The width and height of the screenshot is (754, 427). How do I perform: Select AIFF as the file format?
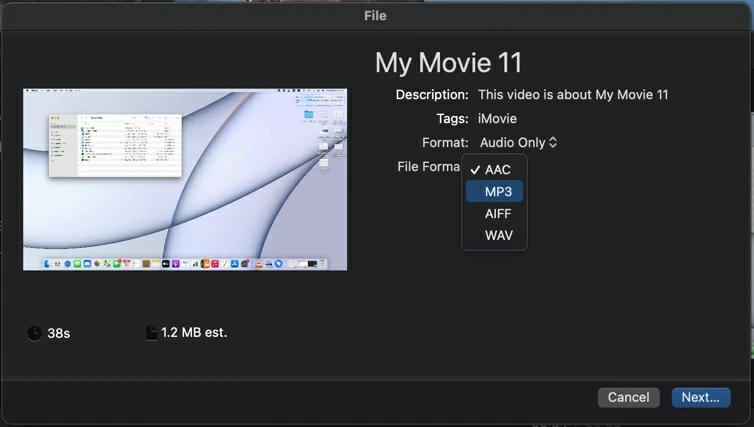point(498,213)
